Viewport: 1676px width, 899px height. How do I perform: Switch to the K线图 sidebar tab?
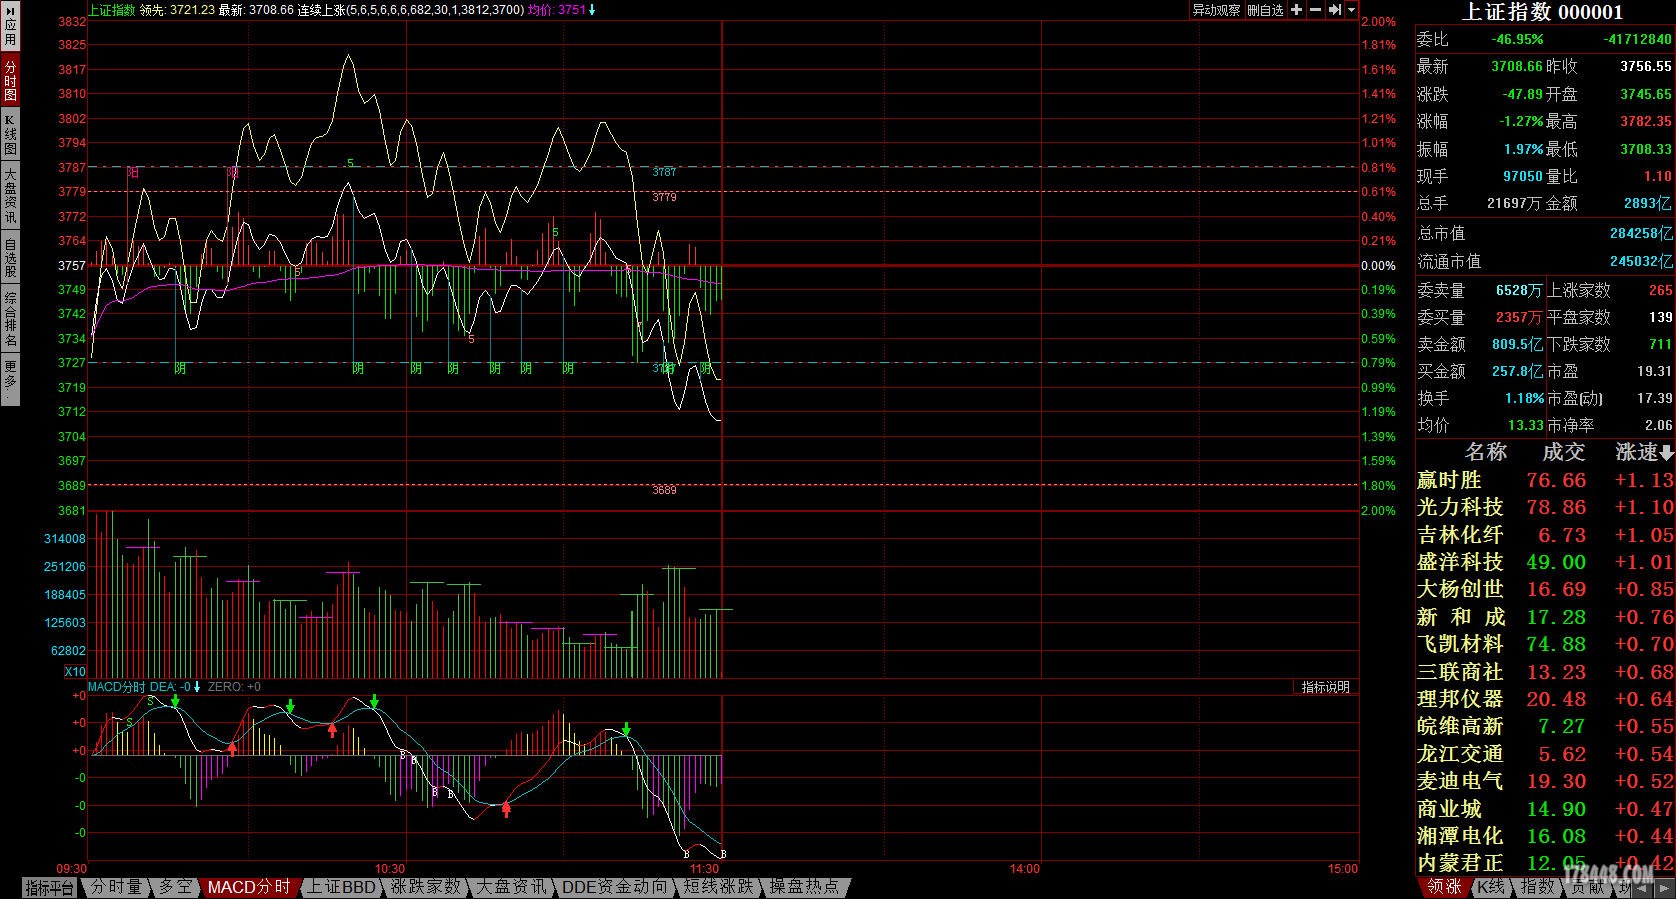tap(10, 135)
